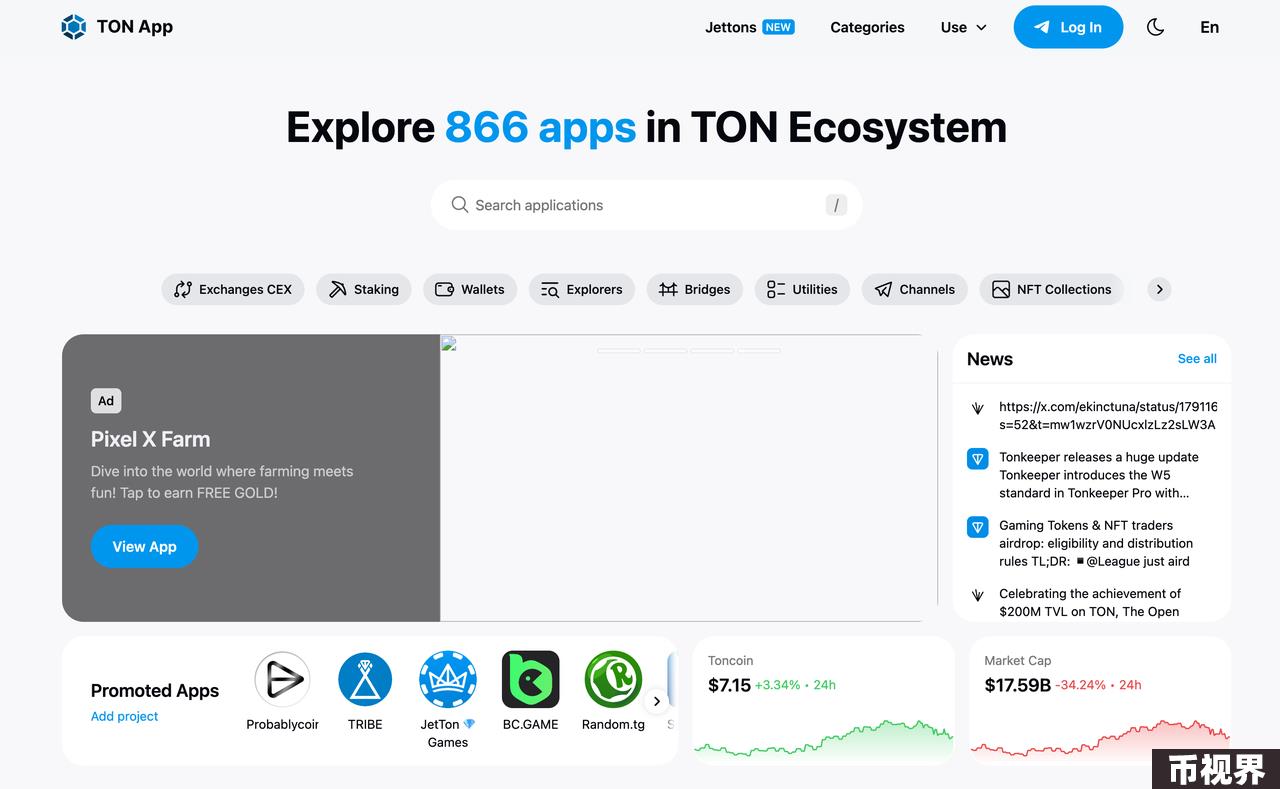Open Gaming Tokens & NFT traders airdrop news

tap(1096, 543)
